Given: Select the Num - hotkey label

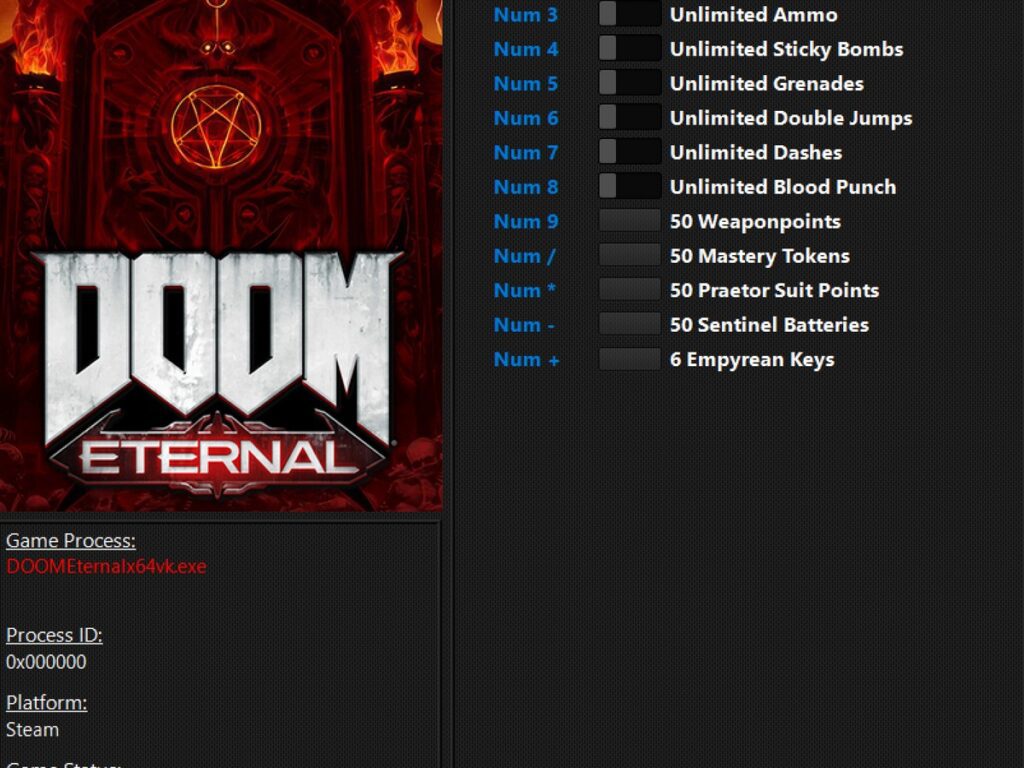Looking at the screenshot, I should [x=524, y=325].
